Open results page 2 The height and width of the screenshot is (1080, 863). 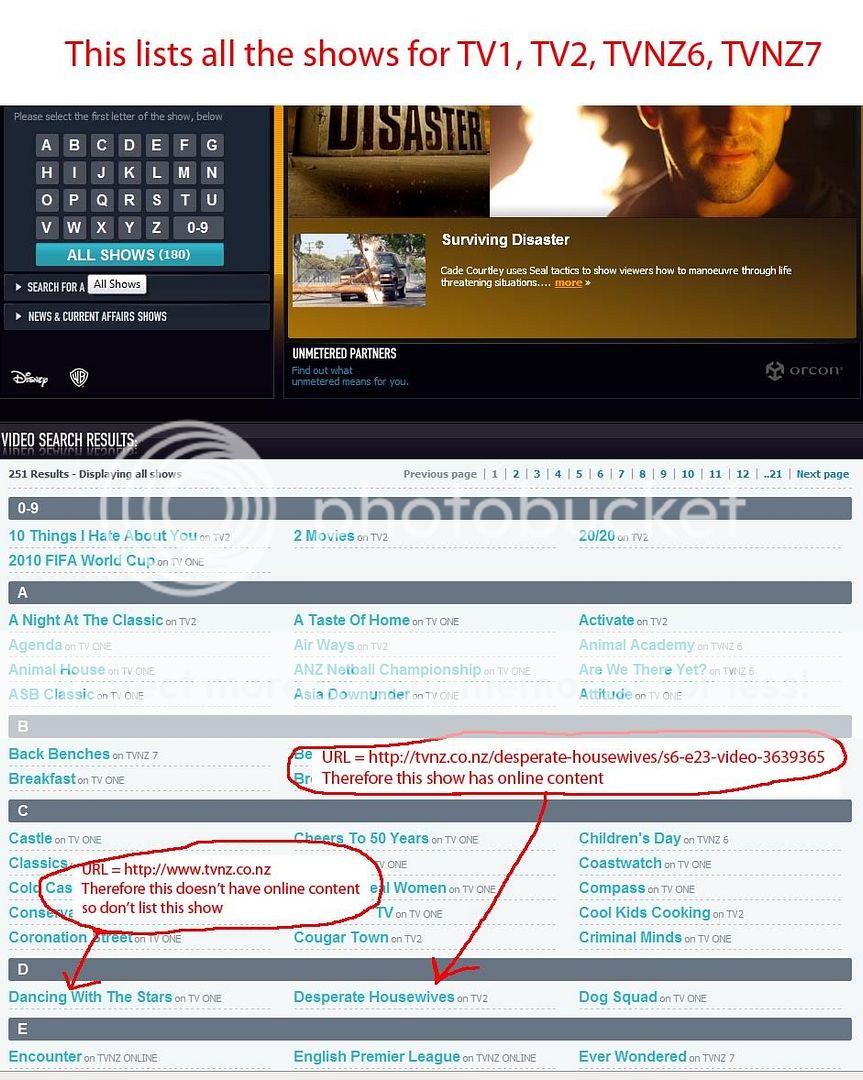click(x=515, y=474)
